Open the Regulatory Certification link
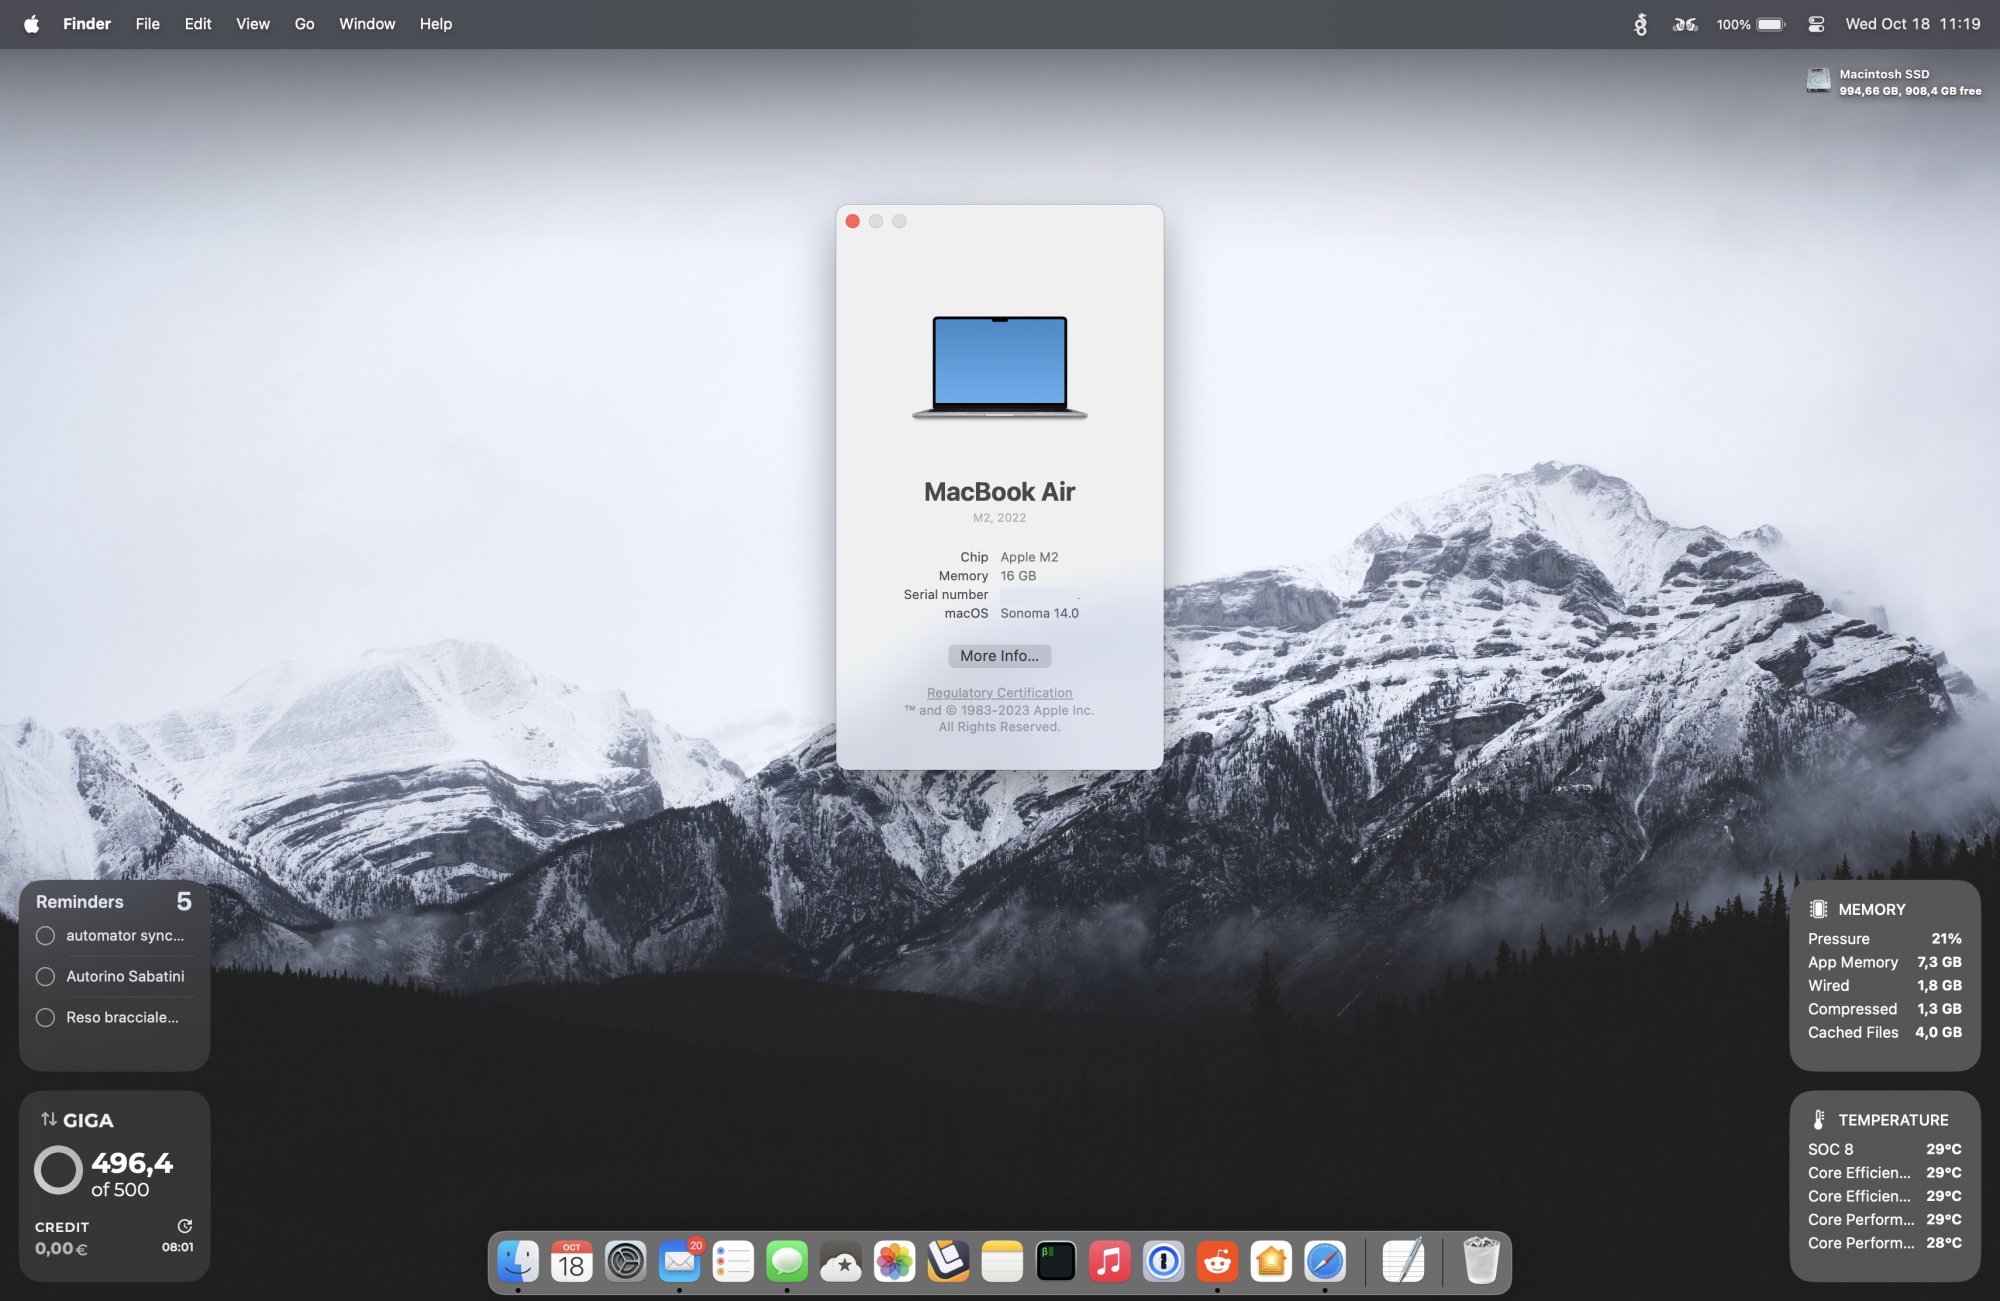Viewport: 2000px width, 1301px height. (999, 692)
